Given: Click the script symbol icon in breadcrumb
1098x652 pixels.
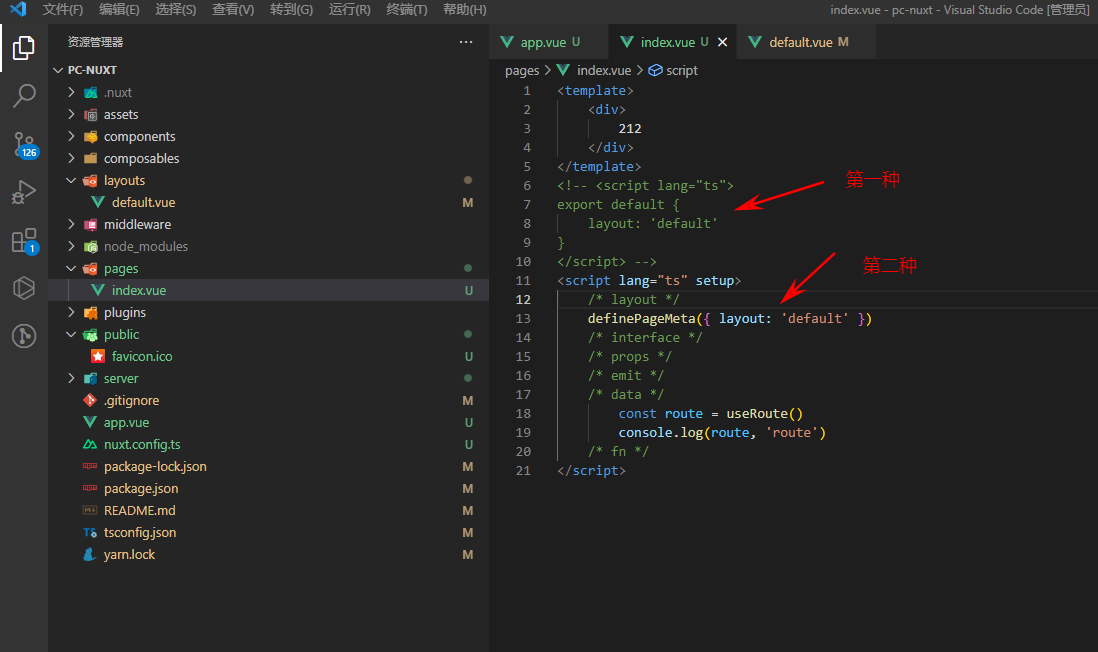Looking at the screenshot, I should (x=655, y=70).
